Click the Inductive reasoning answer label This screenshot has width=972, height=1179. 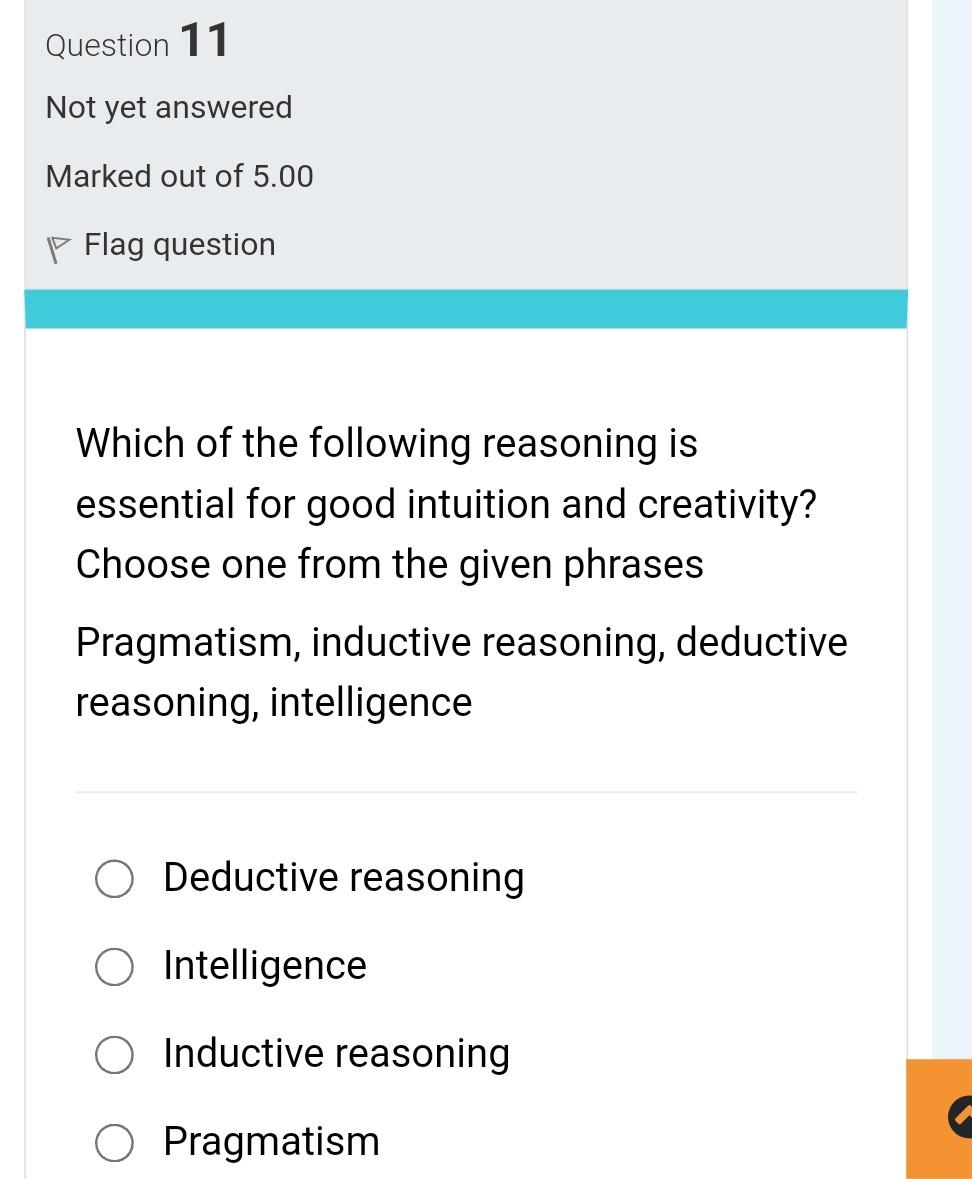coord(336,1055)
